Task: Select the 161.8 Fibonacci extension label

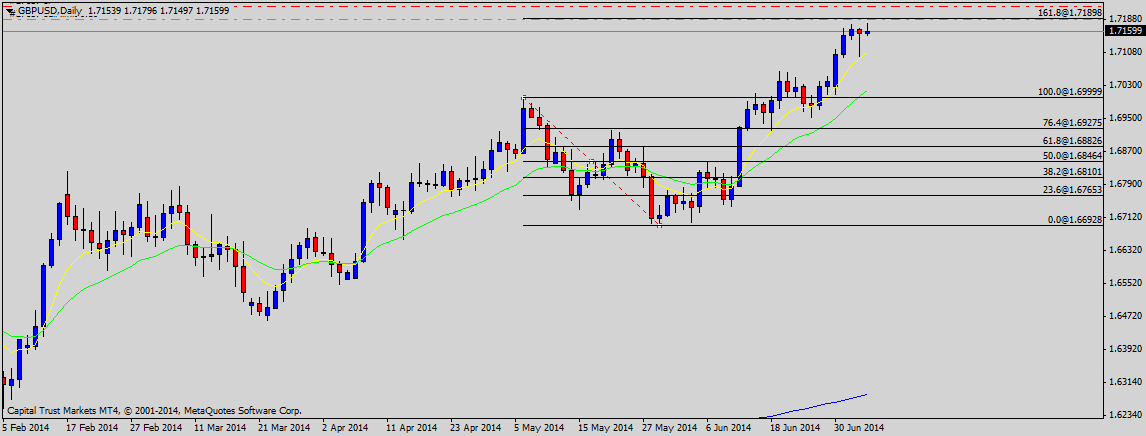Action: click(x=1070, y=13)
